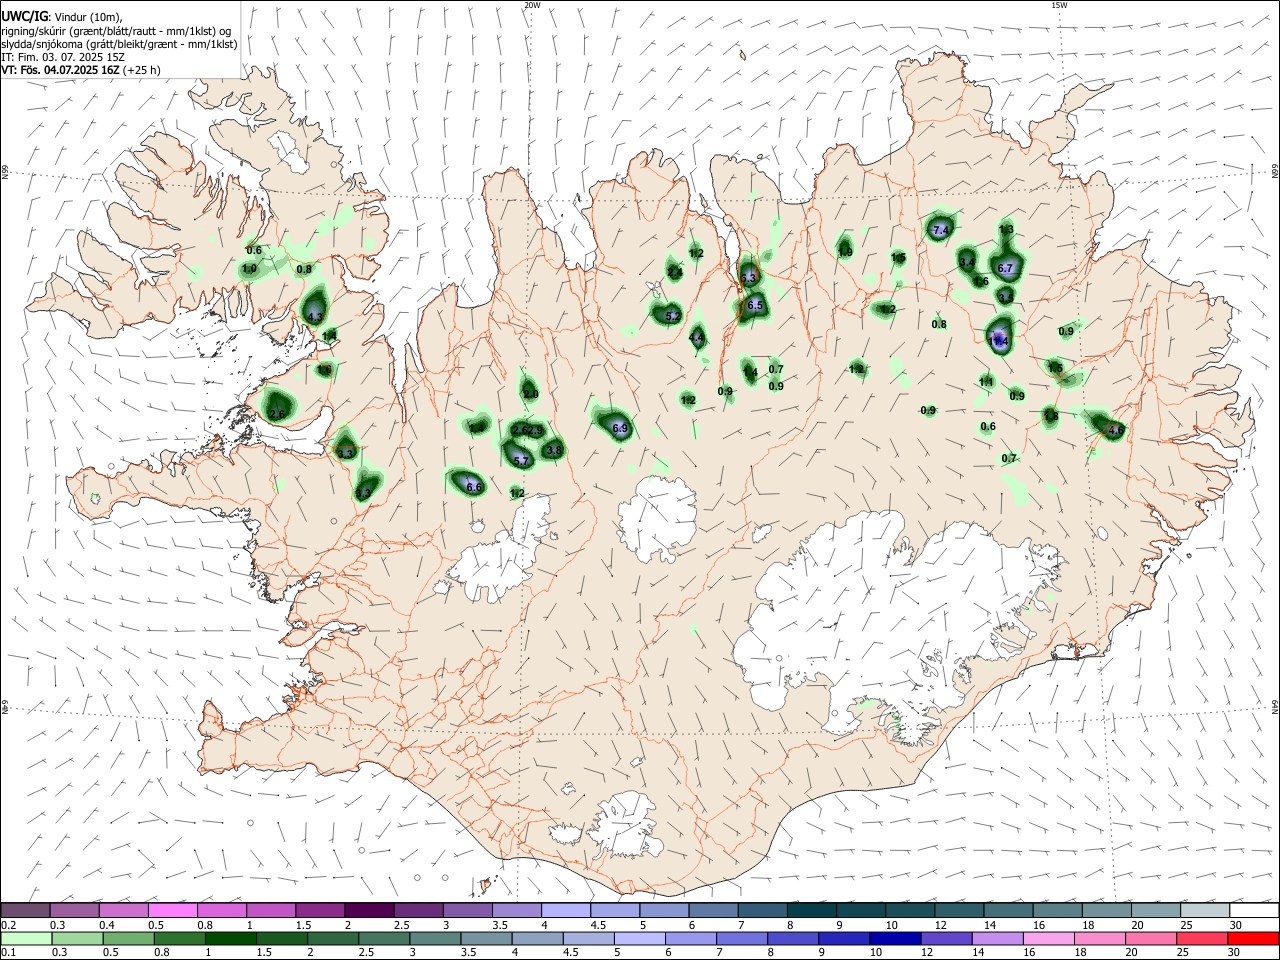Screen dimensions: 1280x960
Task: Pick the deep navy 10 swatch in bottom legend row
Action: (895, 939)
